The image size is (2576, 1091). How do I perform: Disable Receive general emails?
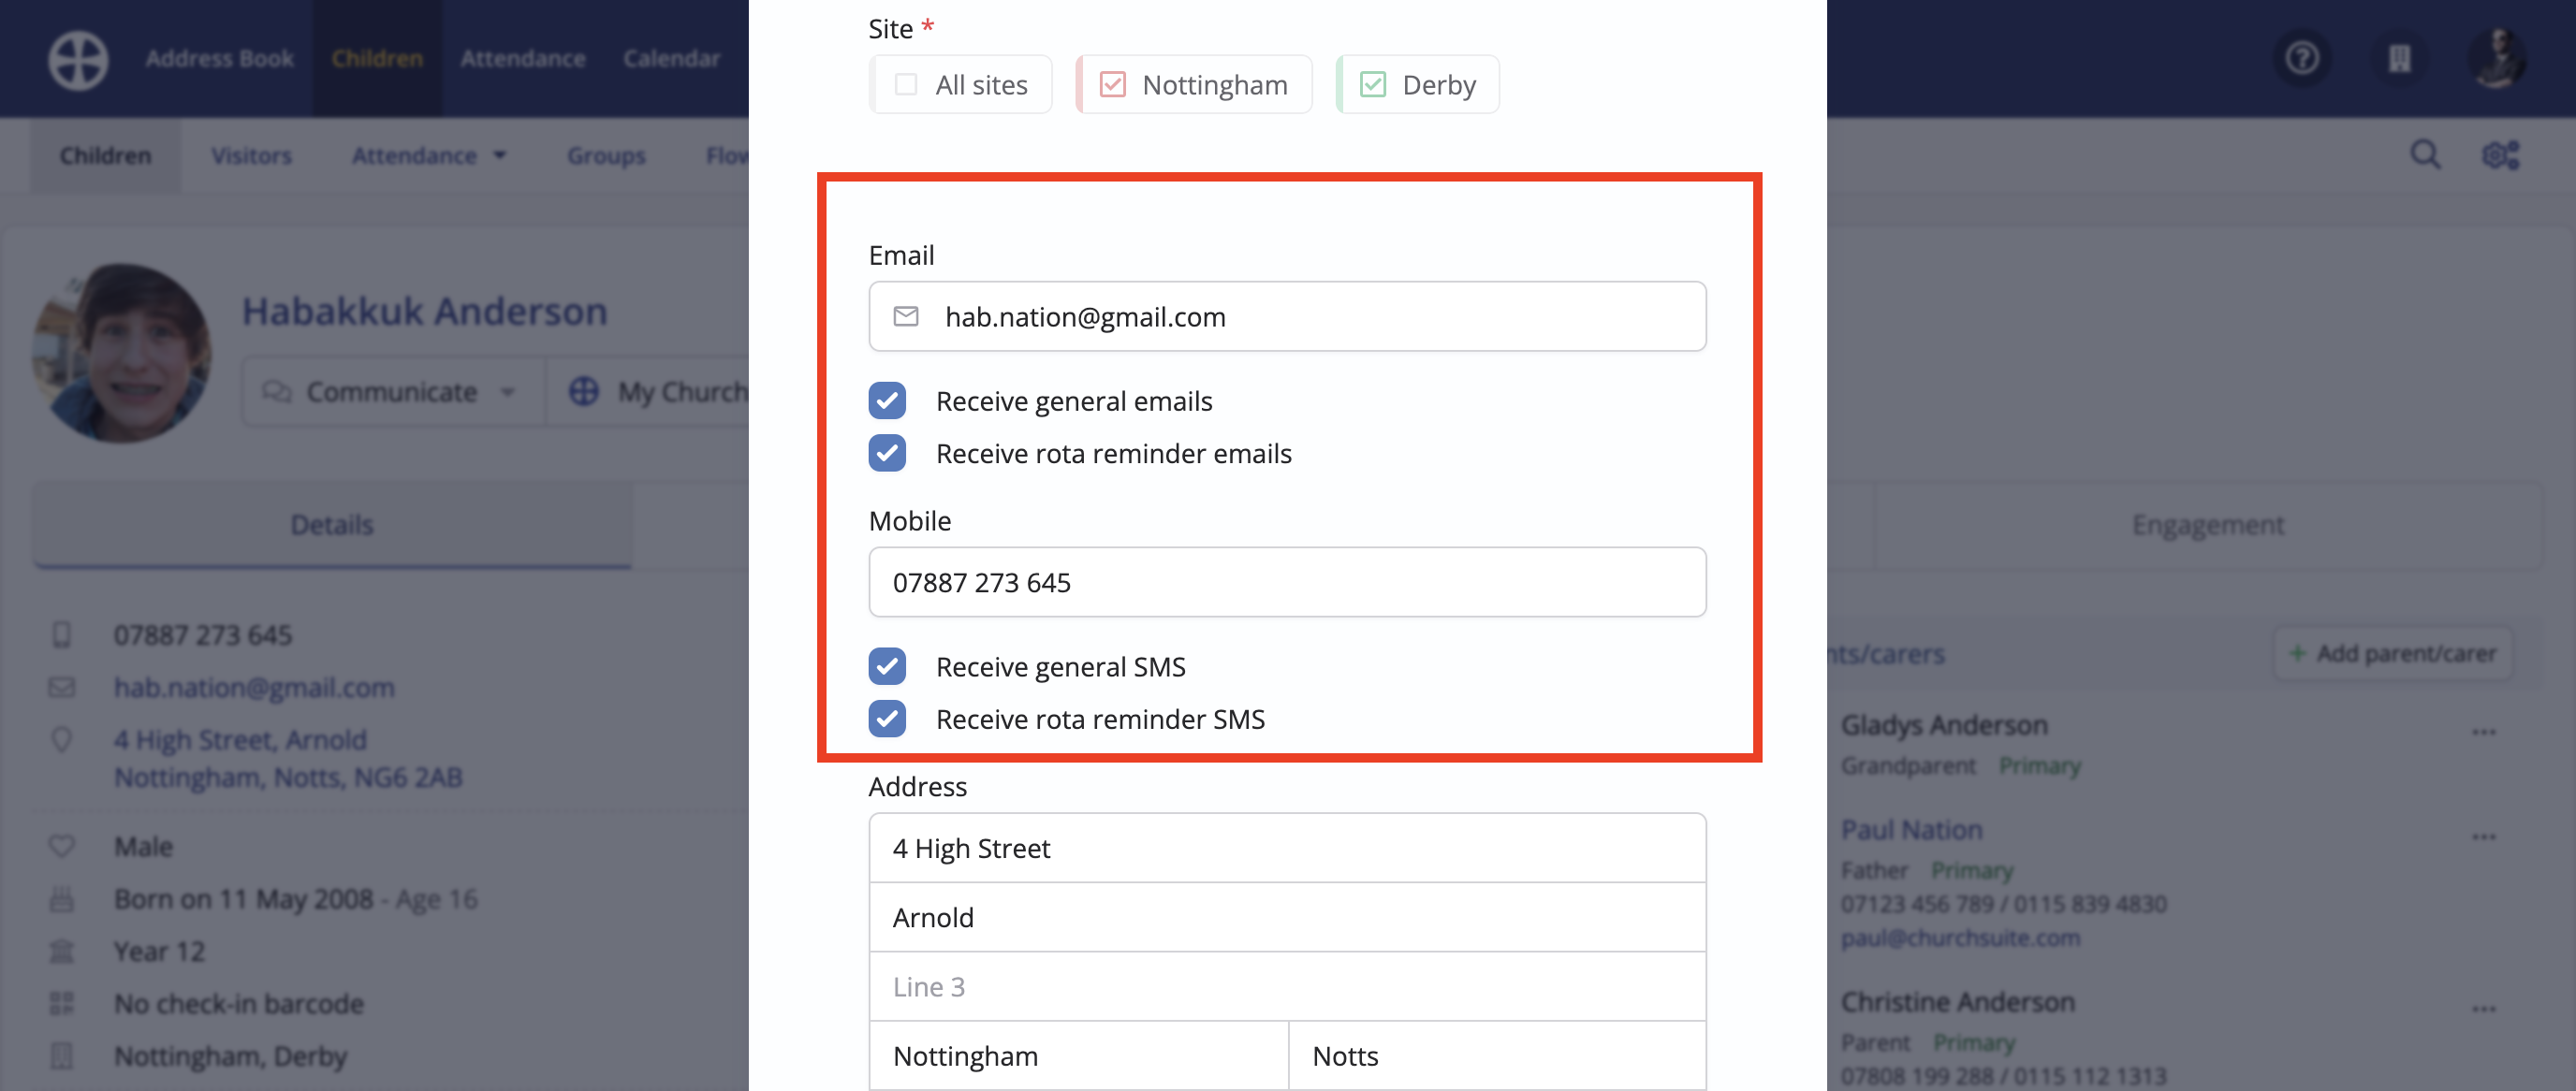point(887,401)
